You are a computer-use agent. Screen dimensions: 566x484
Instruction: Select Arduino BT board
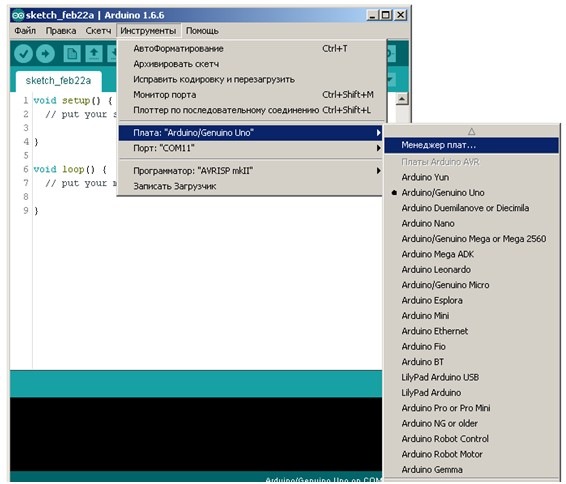click(x=471, y=362)
